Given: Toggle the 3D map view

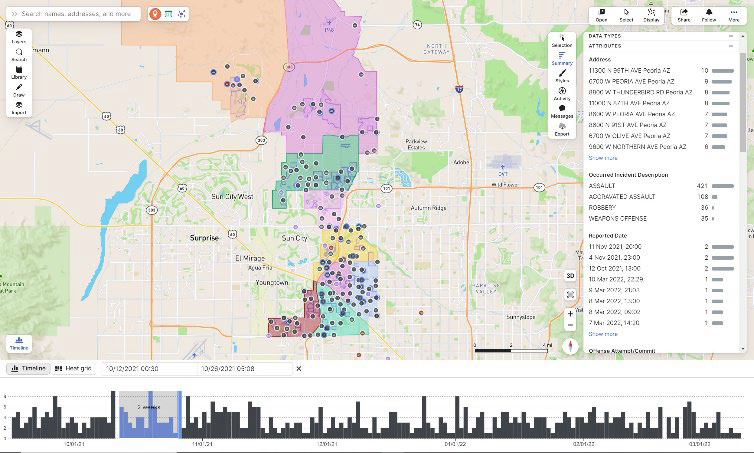Looking at the screenshot, I should click(570, 275).
